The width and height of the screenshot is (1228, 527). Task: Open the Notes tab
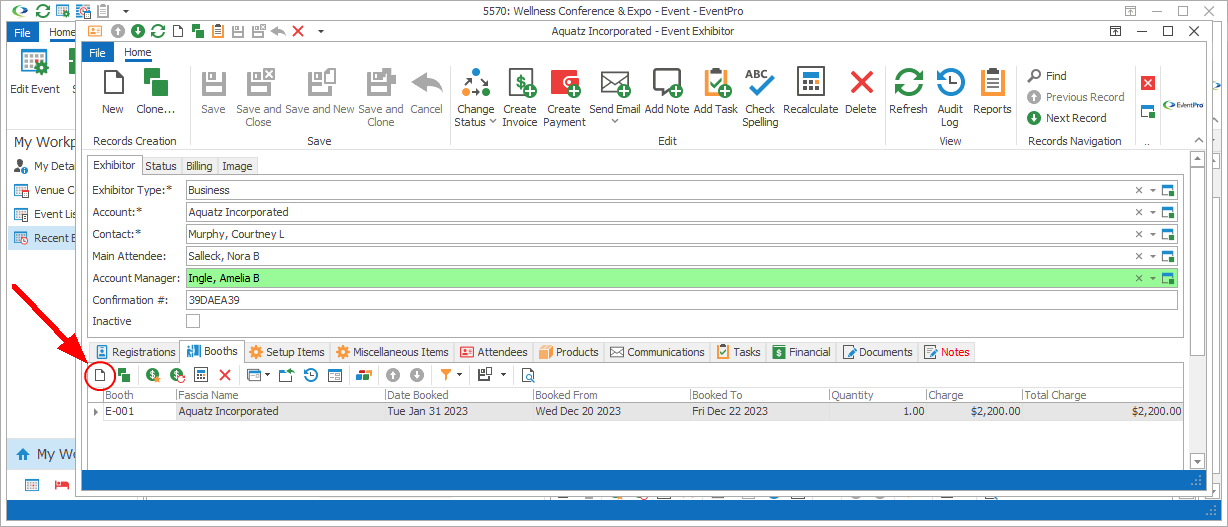point(946,352)
